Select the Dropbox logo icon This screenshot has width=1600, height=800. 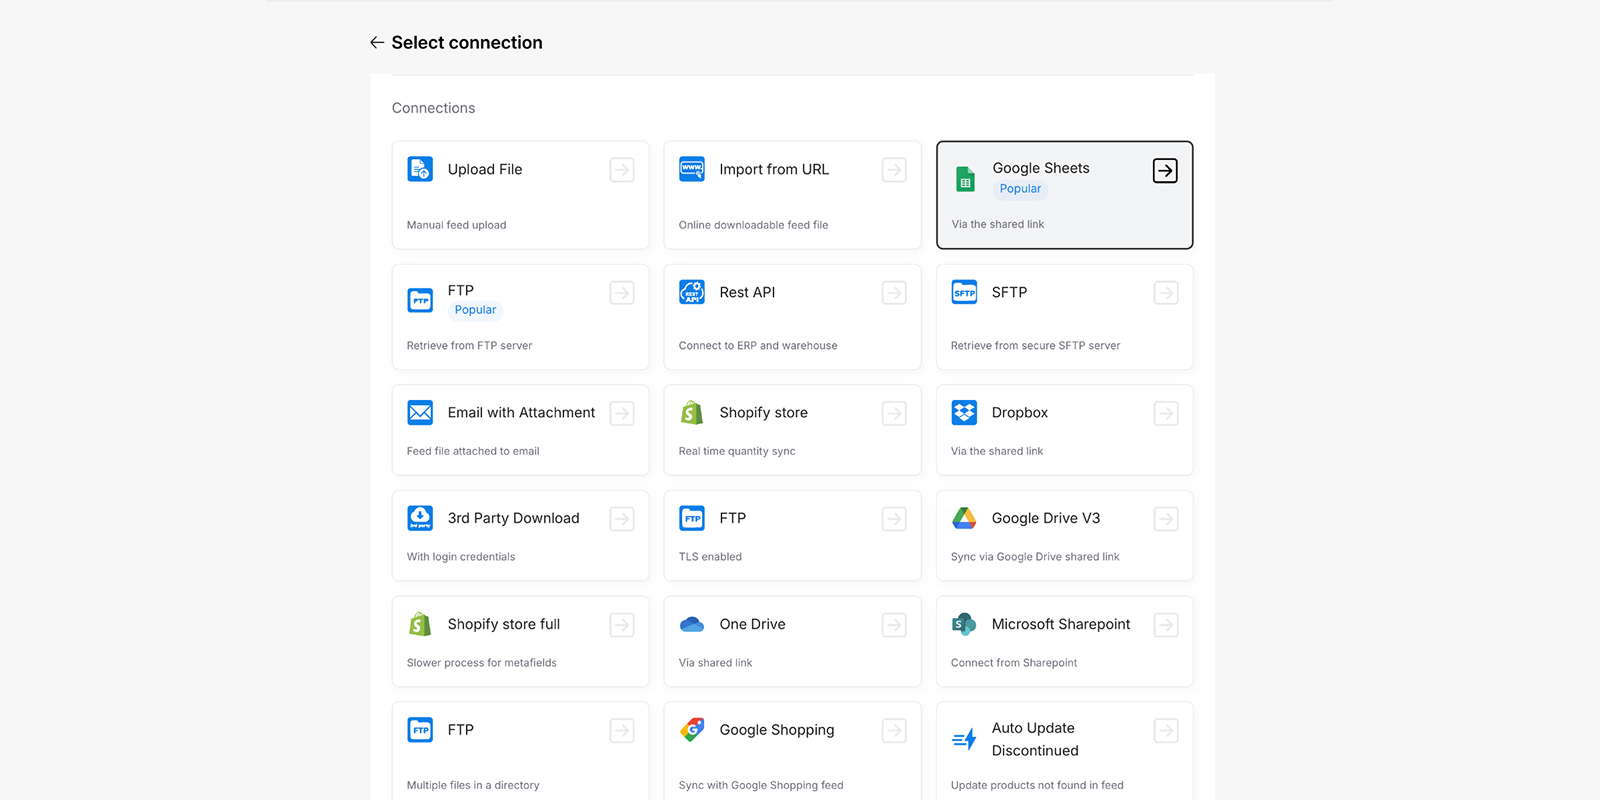[x=964, y=412]
